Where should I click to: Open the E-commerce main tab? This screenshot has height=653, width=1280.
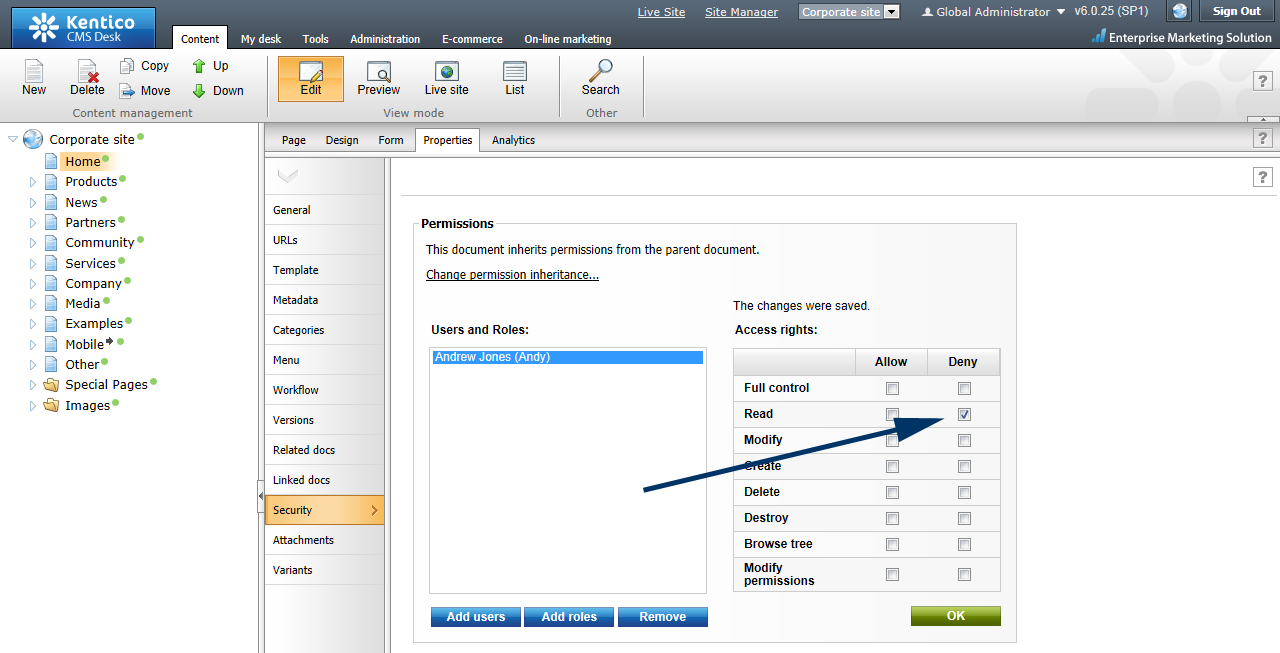(x=472, y=39)
